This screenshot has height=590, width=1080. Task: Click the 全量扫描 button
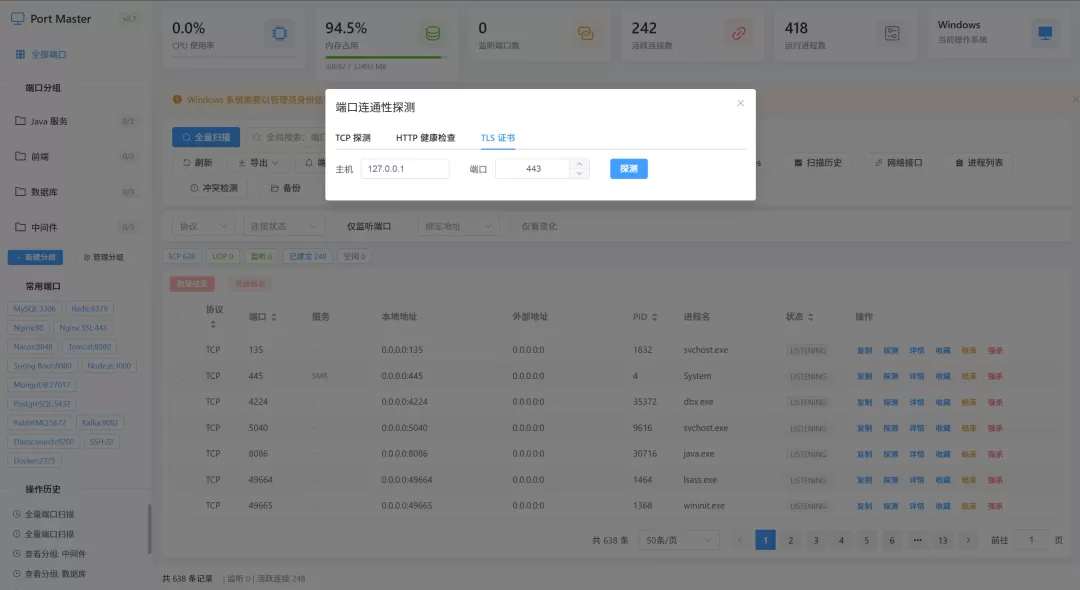[x=206, y=137]
